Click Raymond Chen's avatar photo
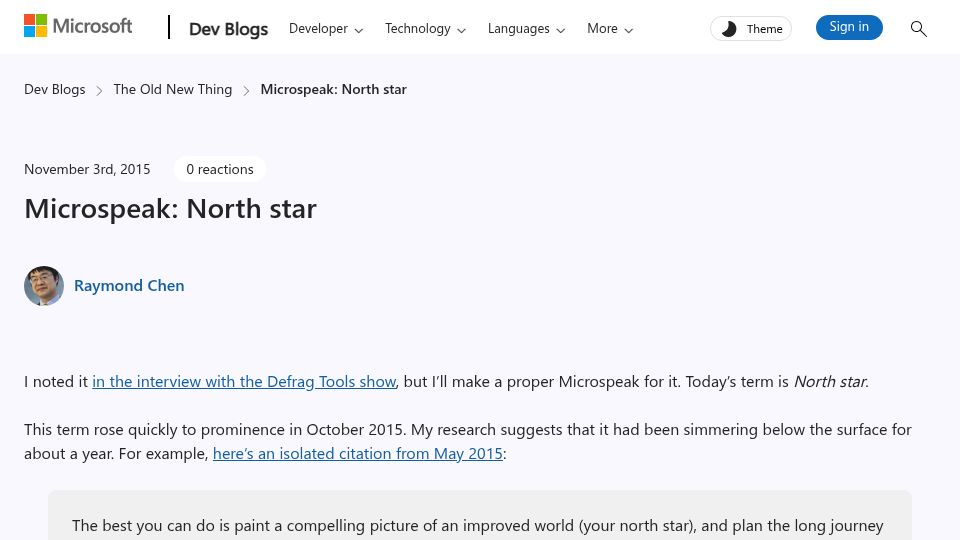 [44, 286]
